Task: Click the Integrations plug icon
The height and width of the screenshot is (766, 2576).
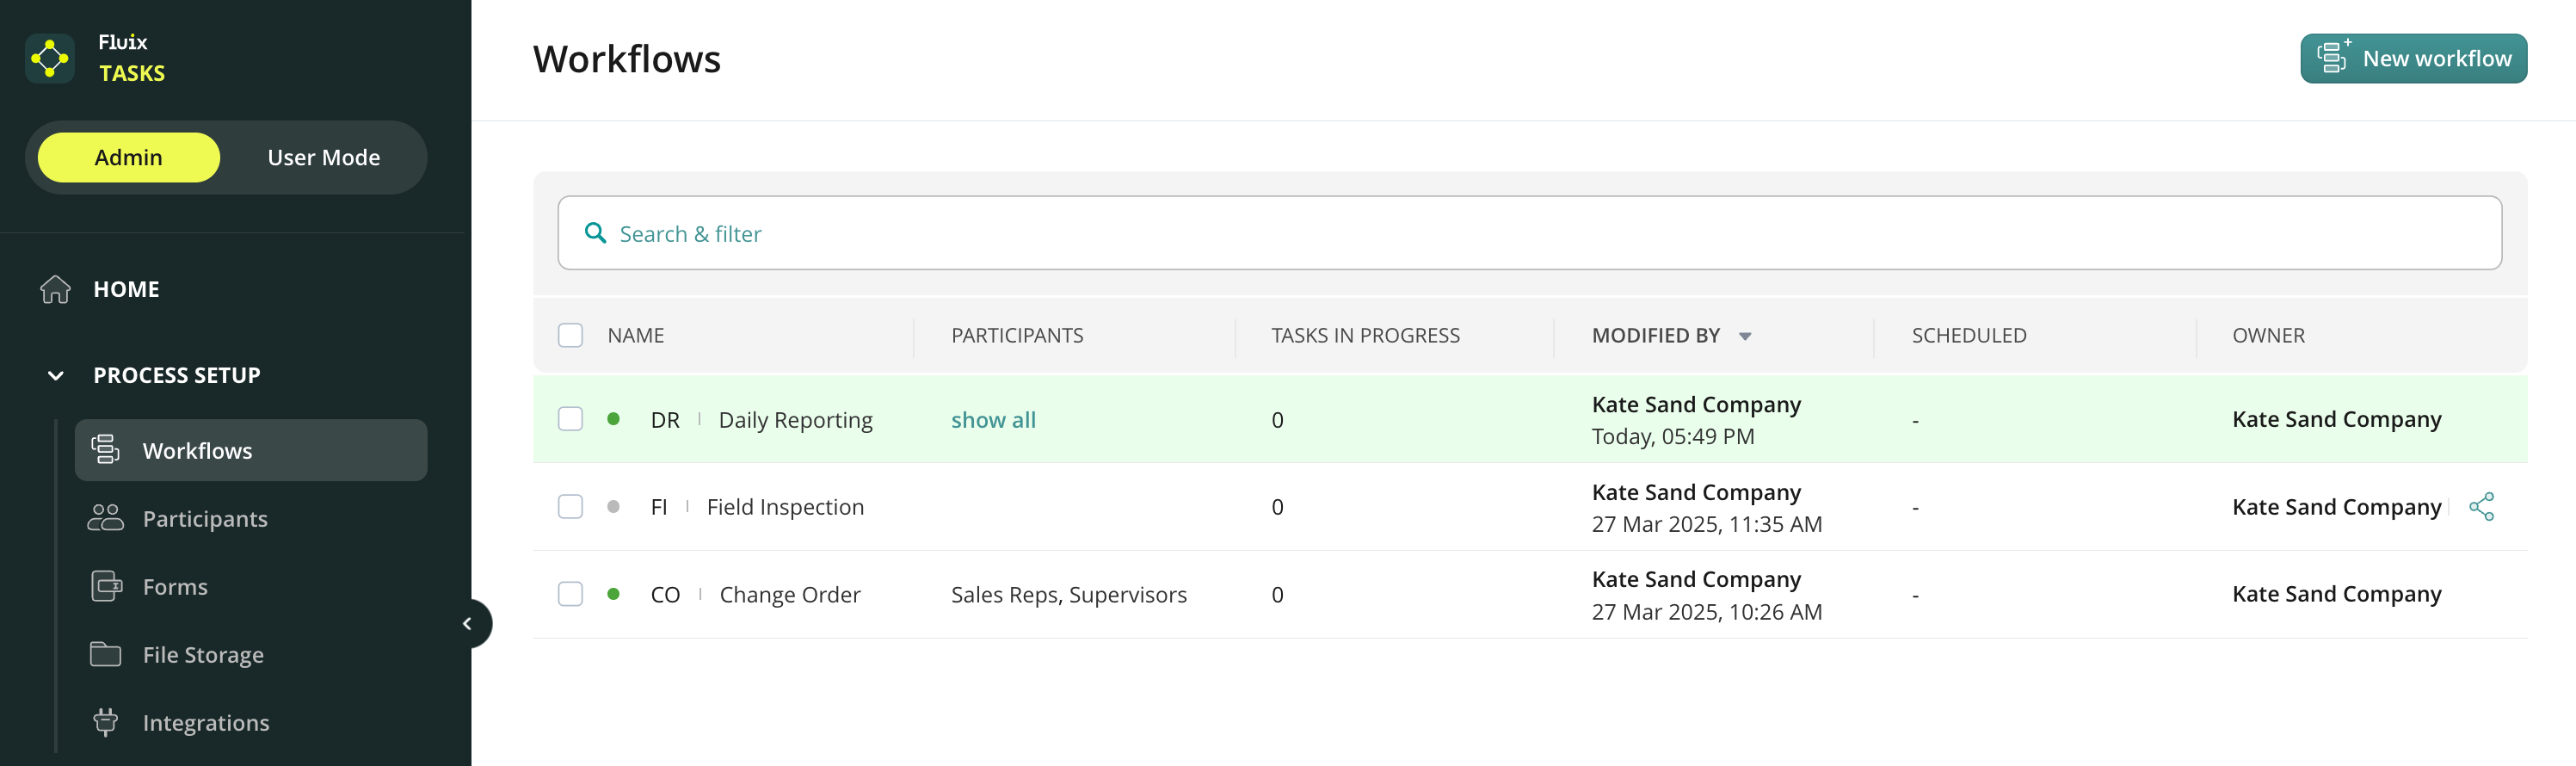Action: (105, 722)
